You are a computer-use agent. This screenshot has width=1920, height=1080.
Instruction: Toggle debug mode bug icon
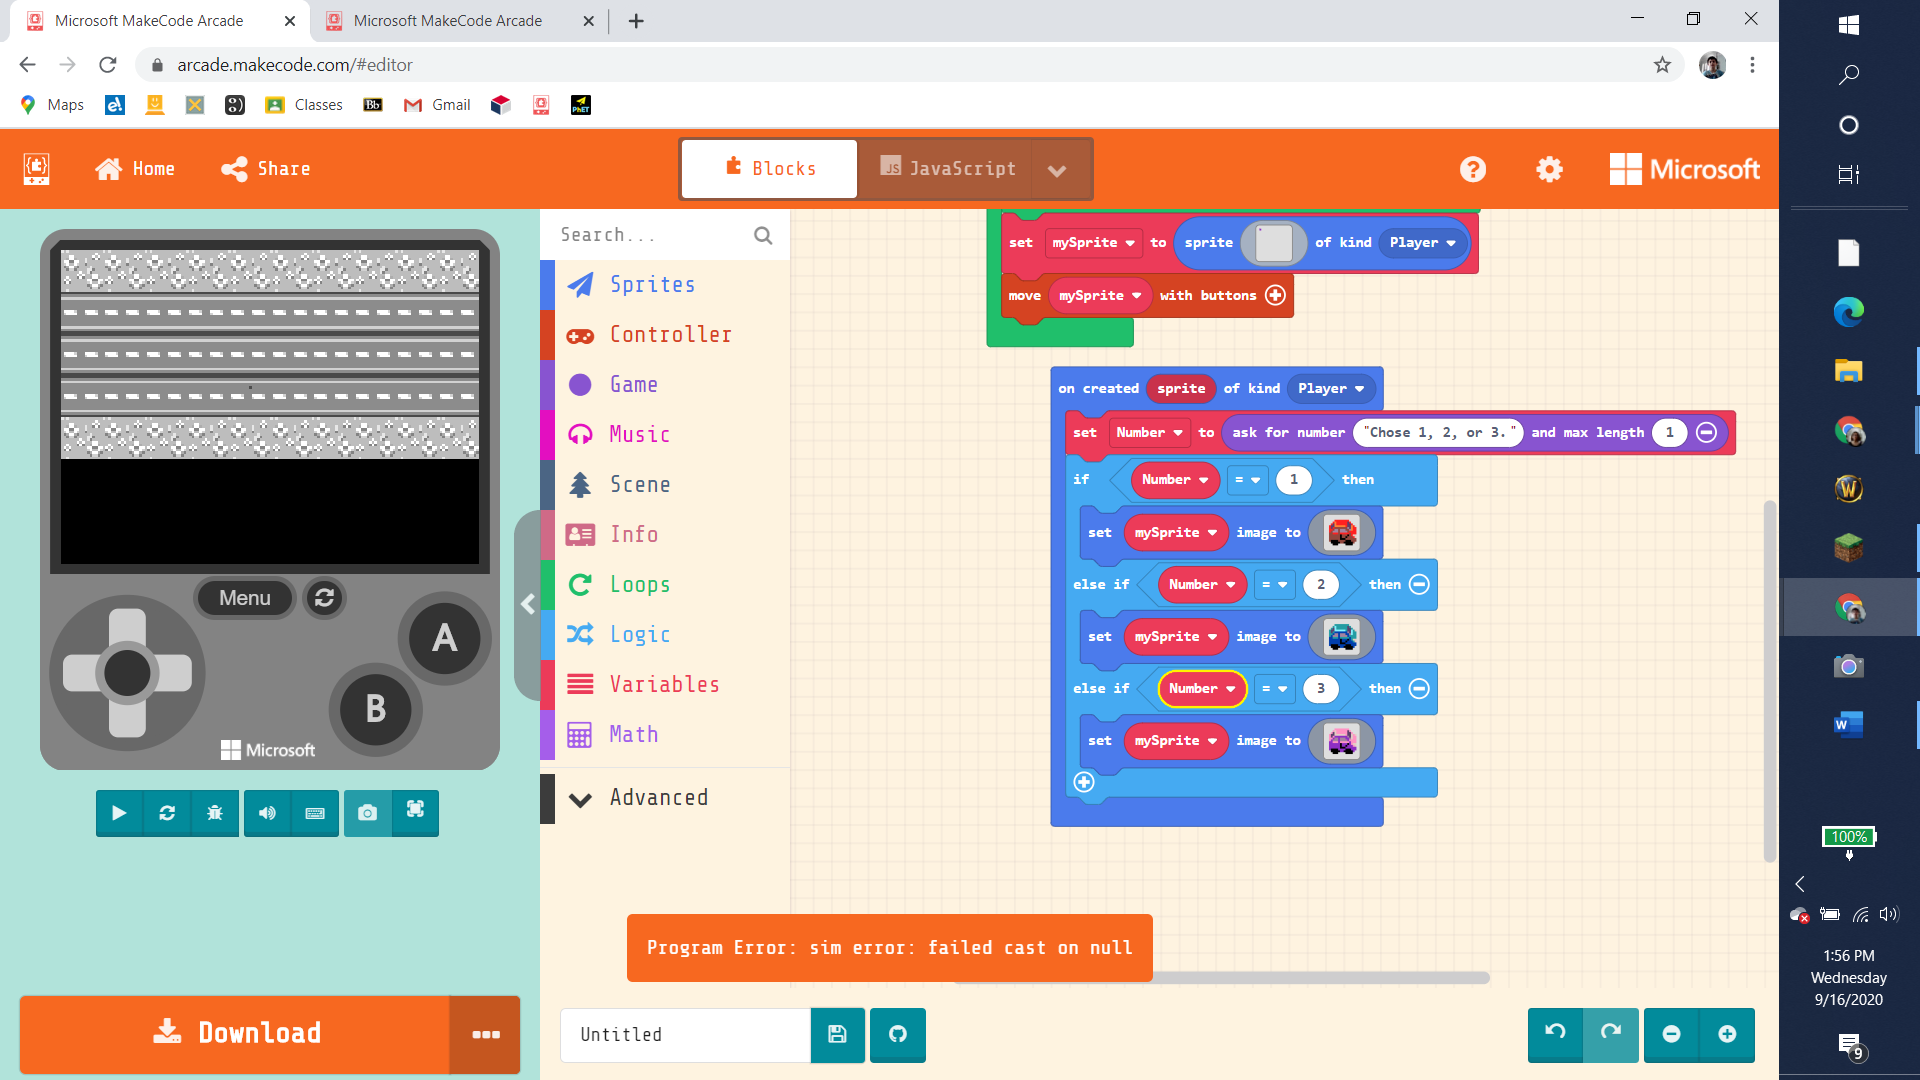(215, 813)
